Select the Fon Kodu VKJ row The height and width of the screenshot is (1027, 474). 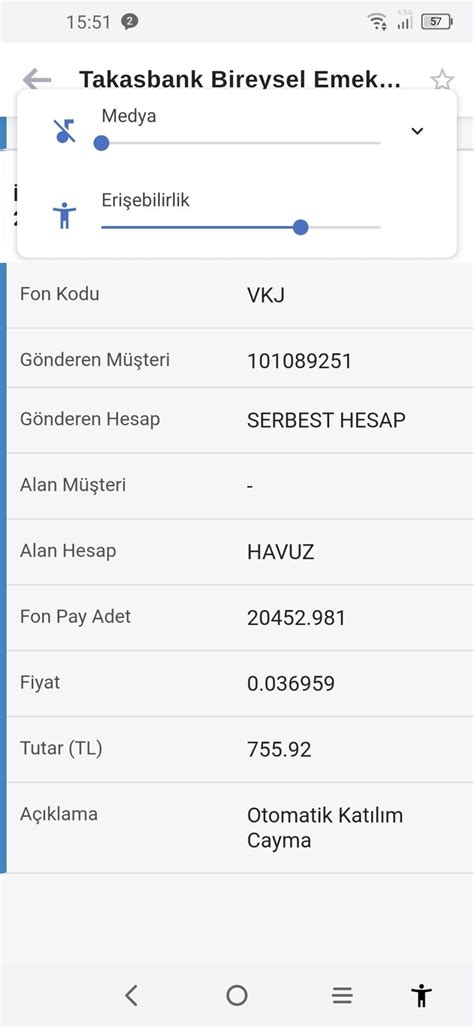tap(240, 295)
